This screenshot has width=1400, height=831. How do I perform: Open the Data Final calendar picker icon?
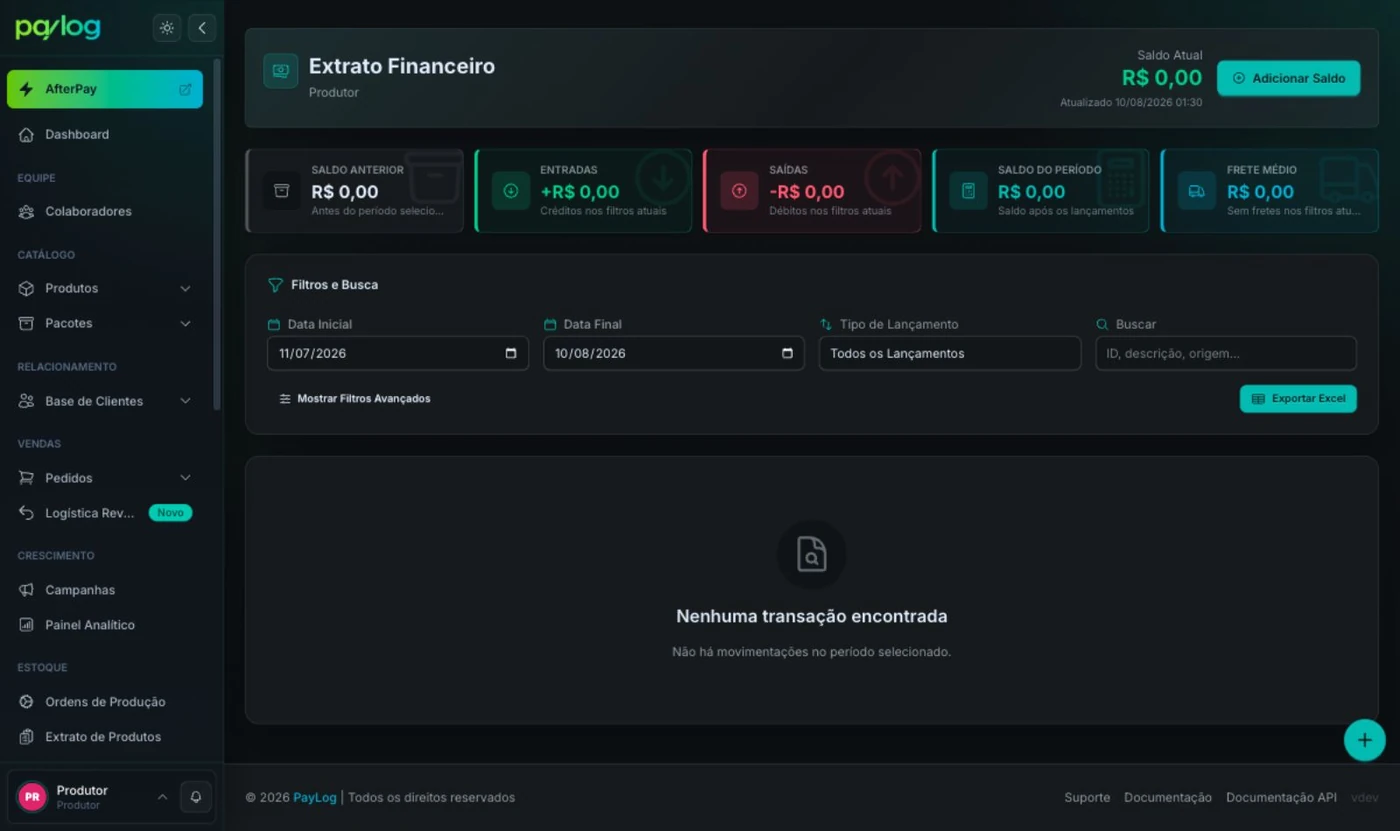787,353
